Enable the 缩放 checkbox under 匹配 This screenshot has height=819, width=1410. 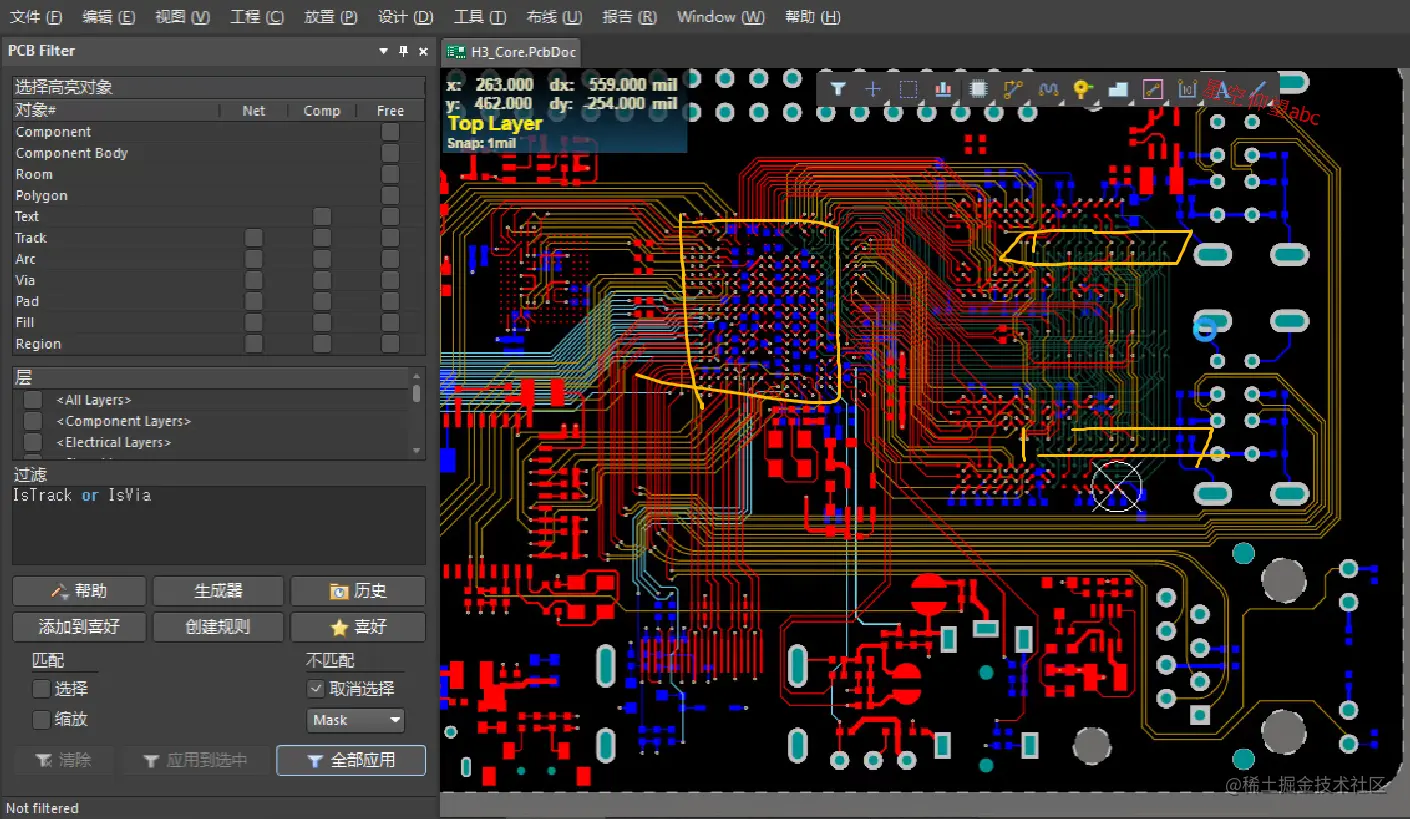[41, 719]
